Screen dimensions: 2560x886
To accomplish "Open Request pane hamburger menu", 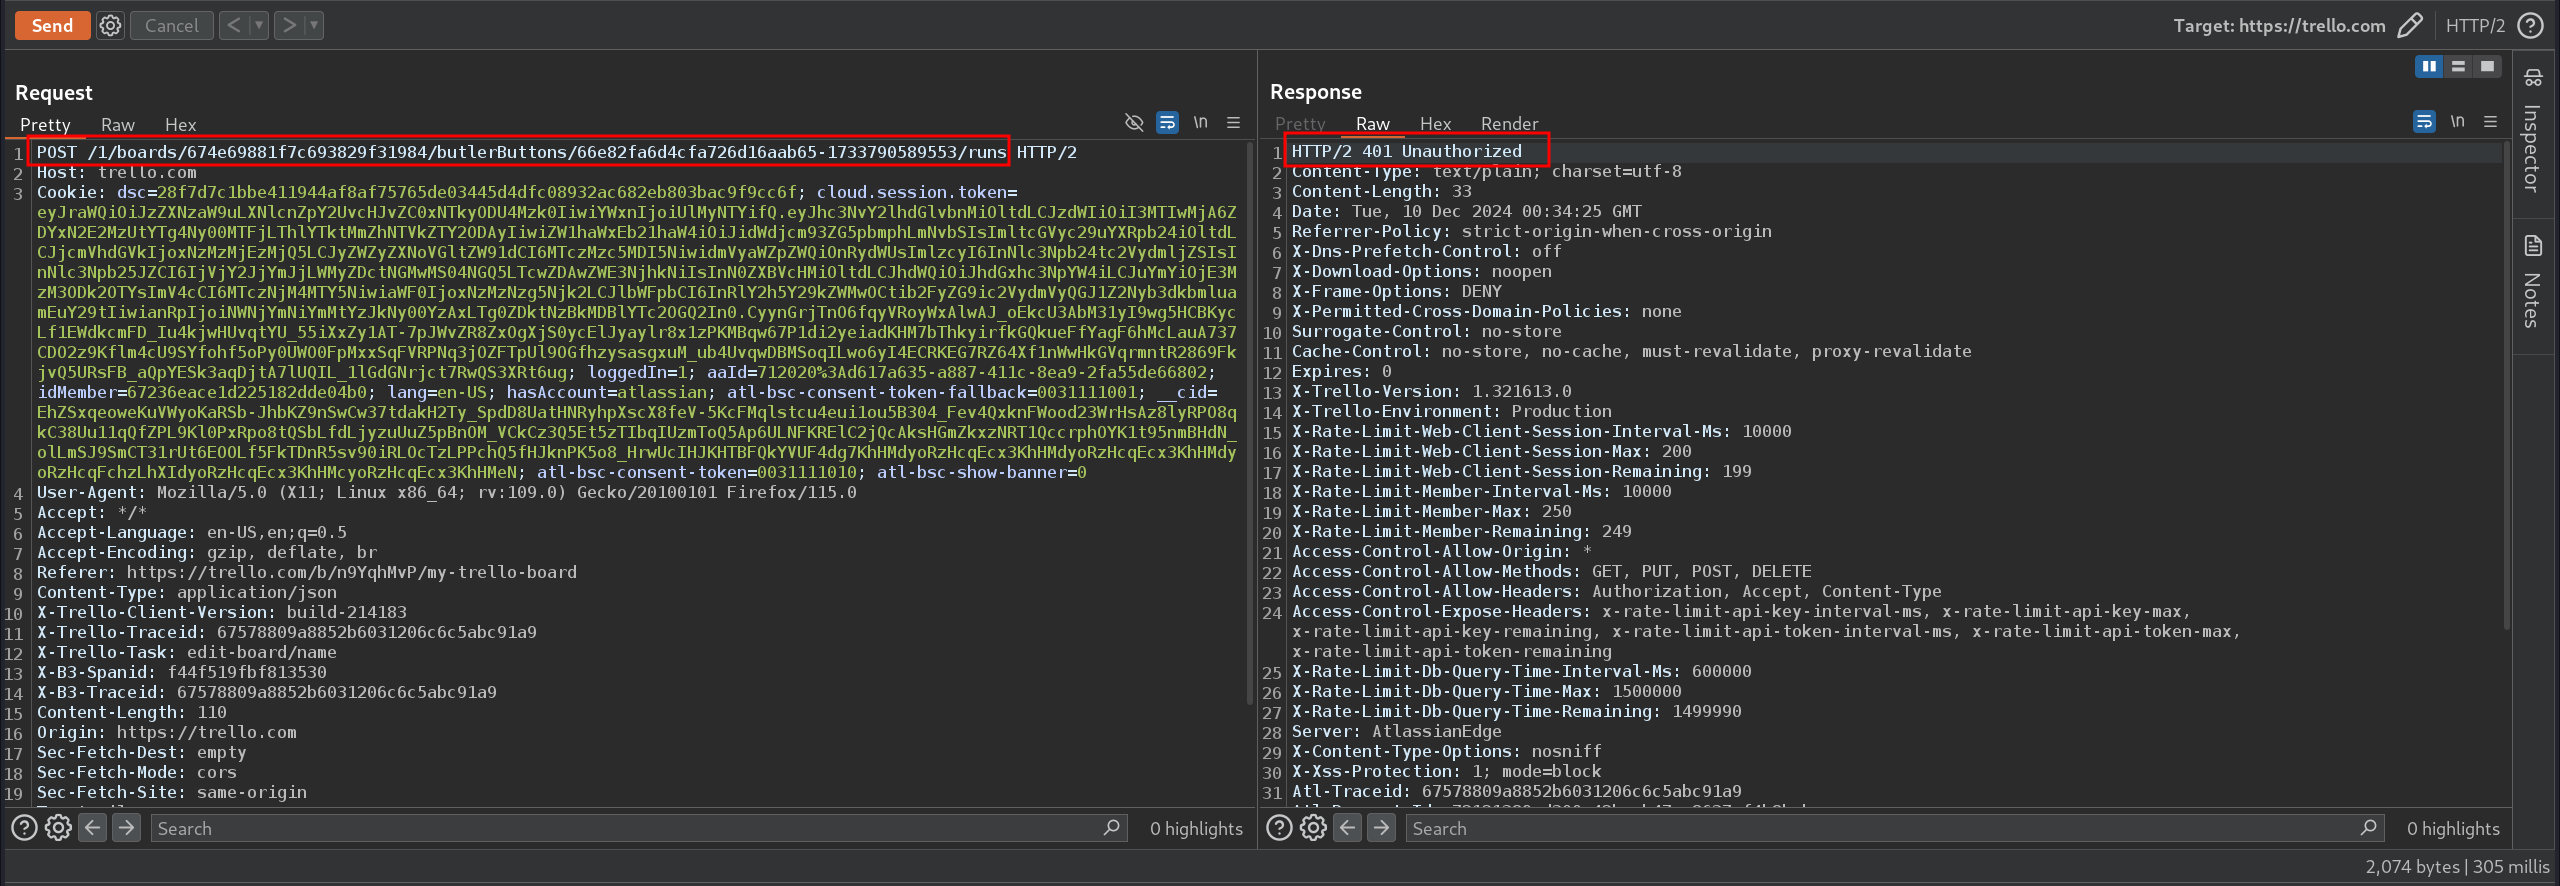I will pos(1234,122).
